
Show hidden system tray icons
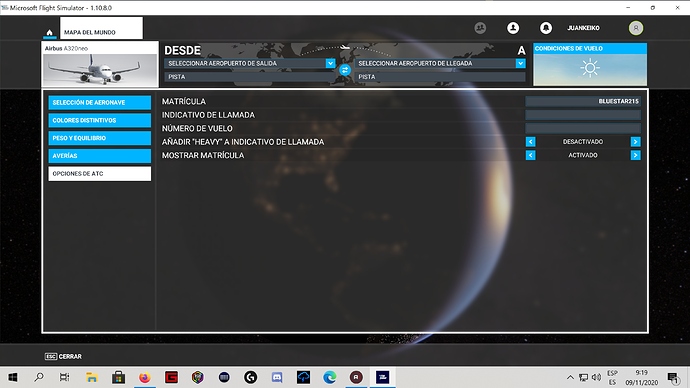(570, 377)
